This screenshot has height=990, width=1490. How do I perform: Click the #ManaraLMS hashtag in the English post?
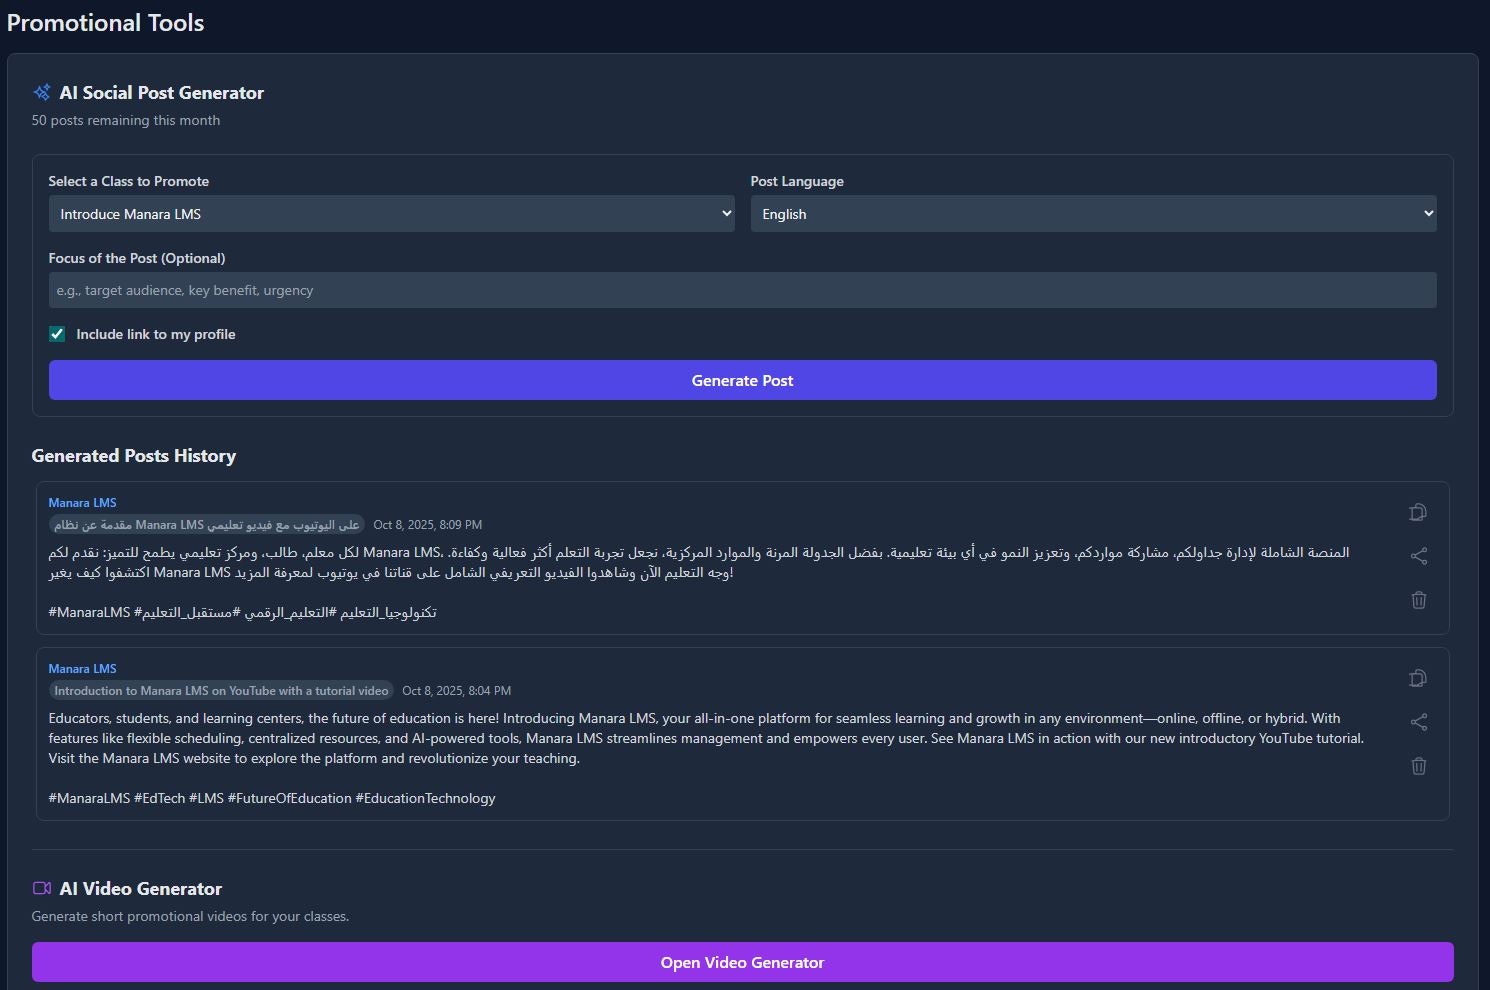click(x=88, y=797)
